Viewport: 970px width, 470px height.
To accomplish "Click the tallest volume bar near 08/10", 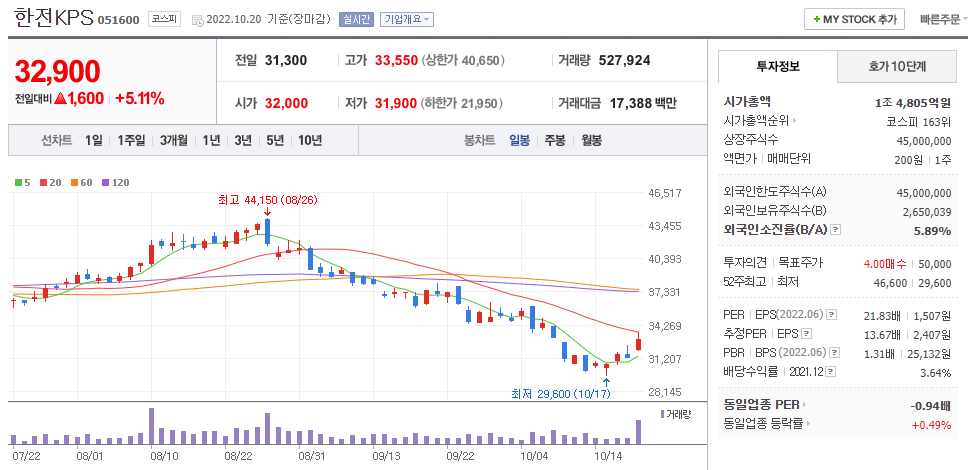I will pyautogui.click(x=152, y=425).
